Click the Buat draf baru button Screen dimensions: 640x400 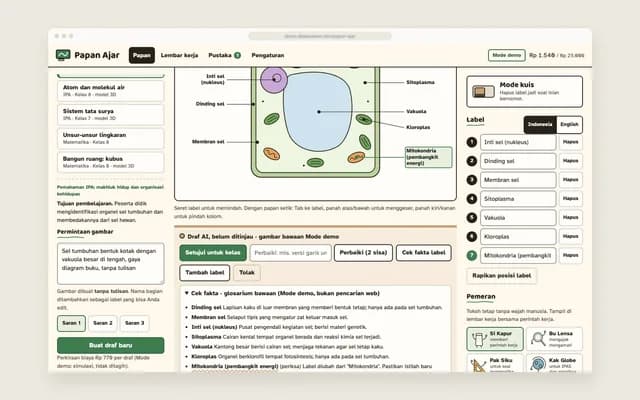tap(111, 345)
